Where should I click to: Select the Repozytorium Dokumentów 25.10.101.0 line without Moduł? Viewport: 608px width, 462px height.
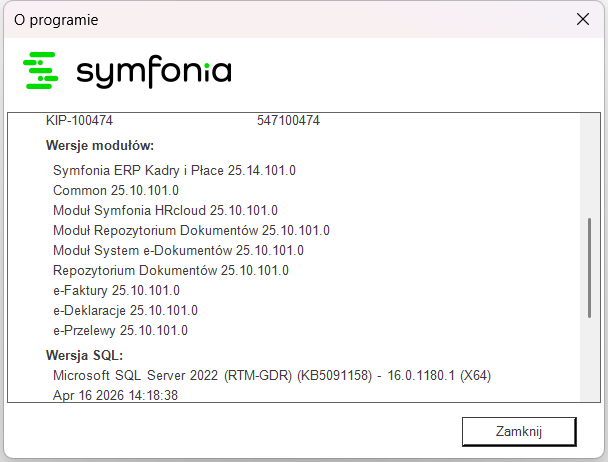171,270
